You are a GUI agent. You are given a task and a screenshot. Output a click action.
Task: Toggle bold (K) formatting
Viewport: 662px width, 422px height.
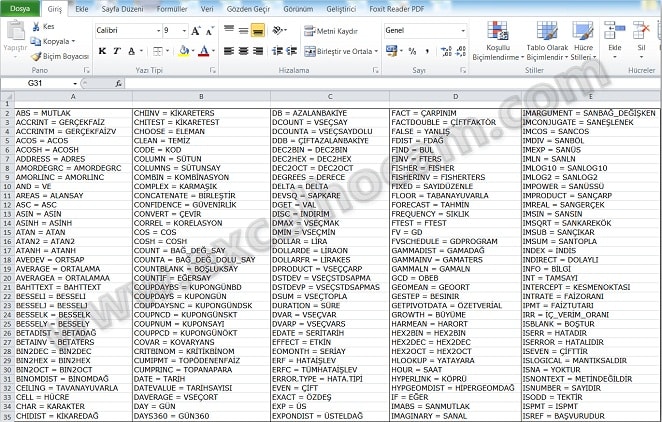[103, 51]
